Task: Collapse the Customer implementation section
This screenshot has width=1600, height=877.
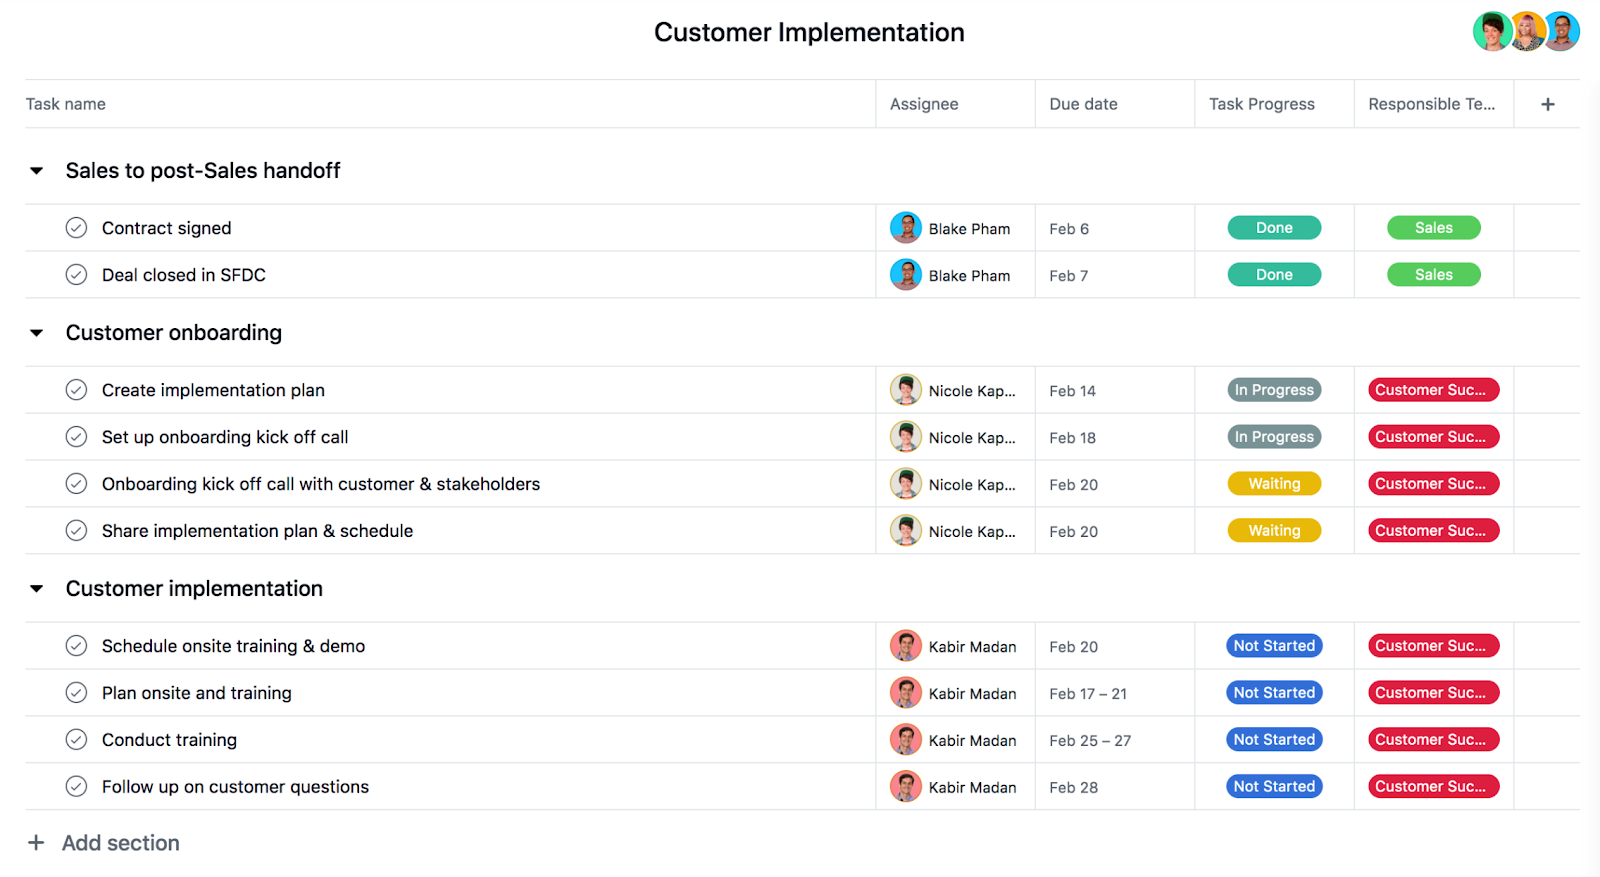Action: coord(37,589)
